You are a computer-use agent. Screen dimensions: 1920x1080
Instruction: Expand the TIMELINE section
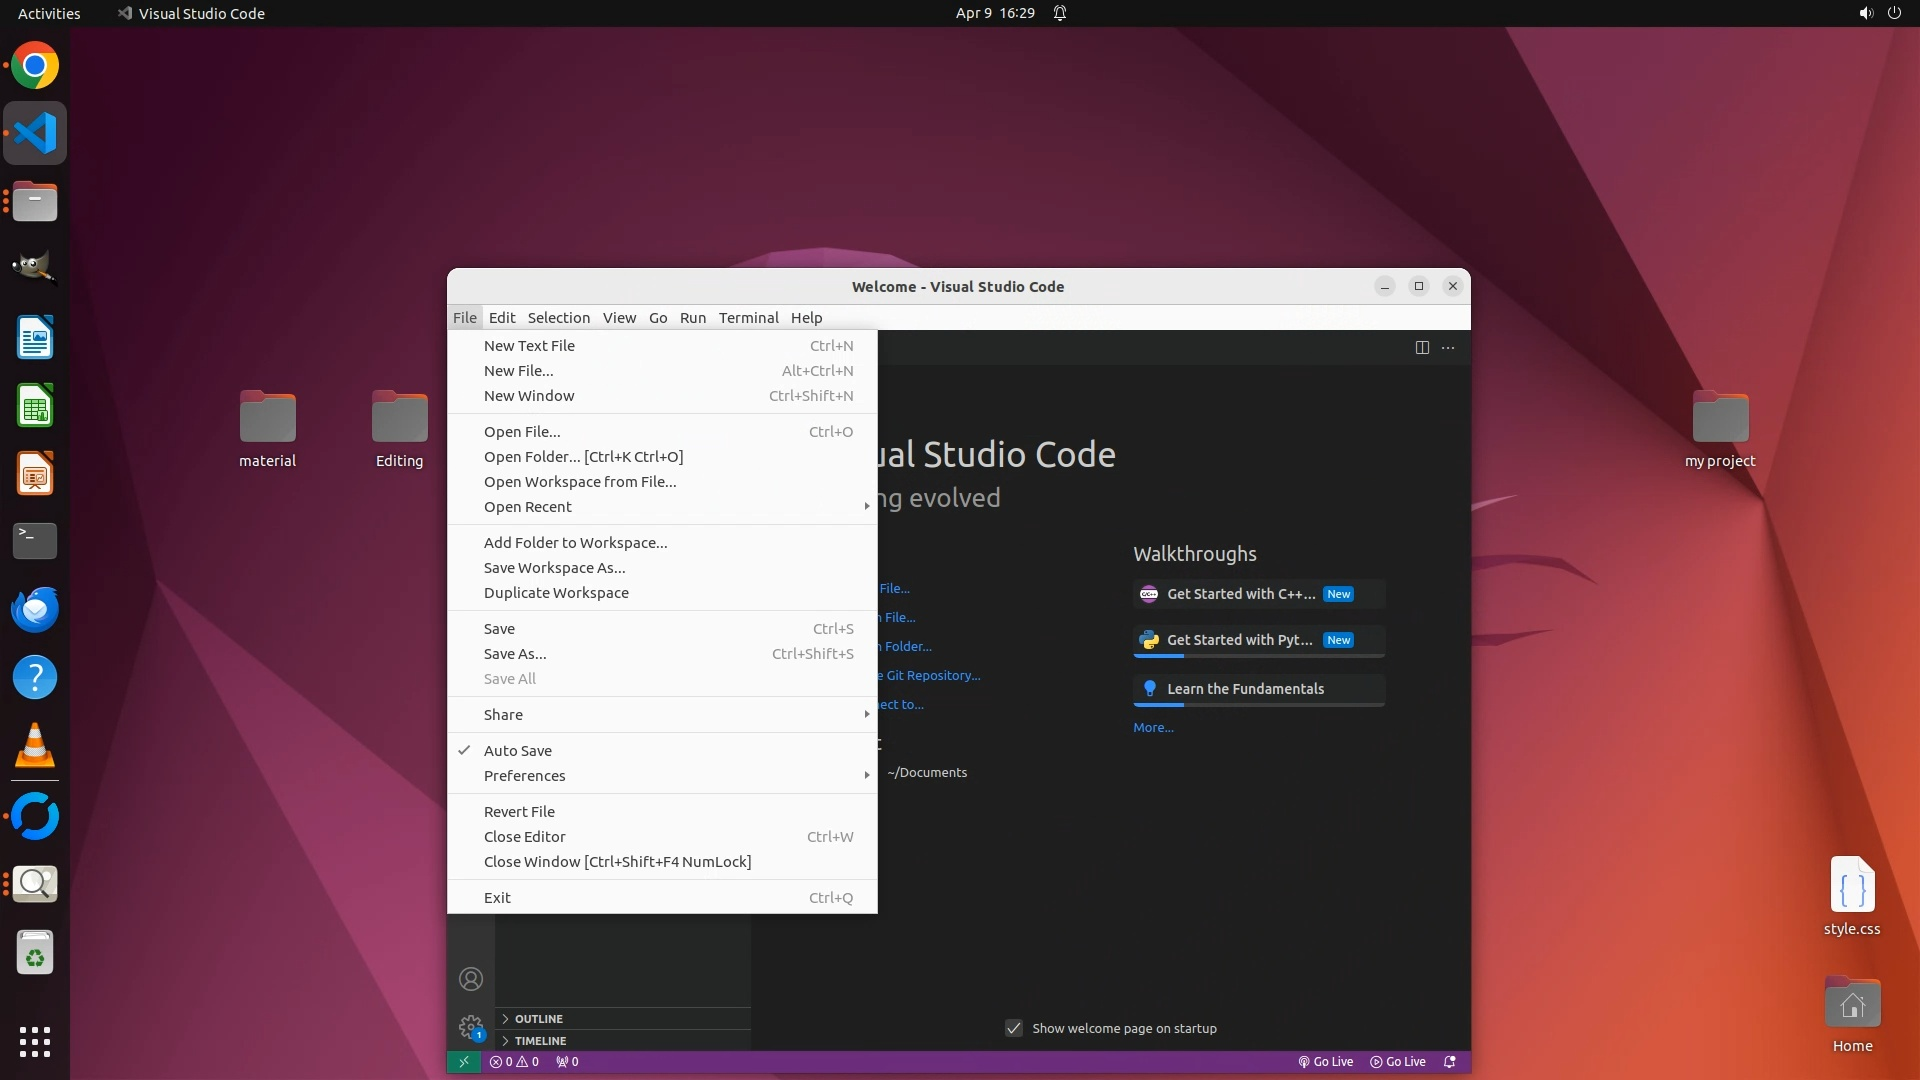pyautogui.click(x=540, y=1041)
